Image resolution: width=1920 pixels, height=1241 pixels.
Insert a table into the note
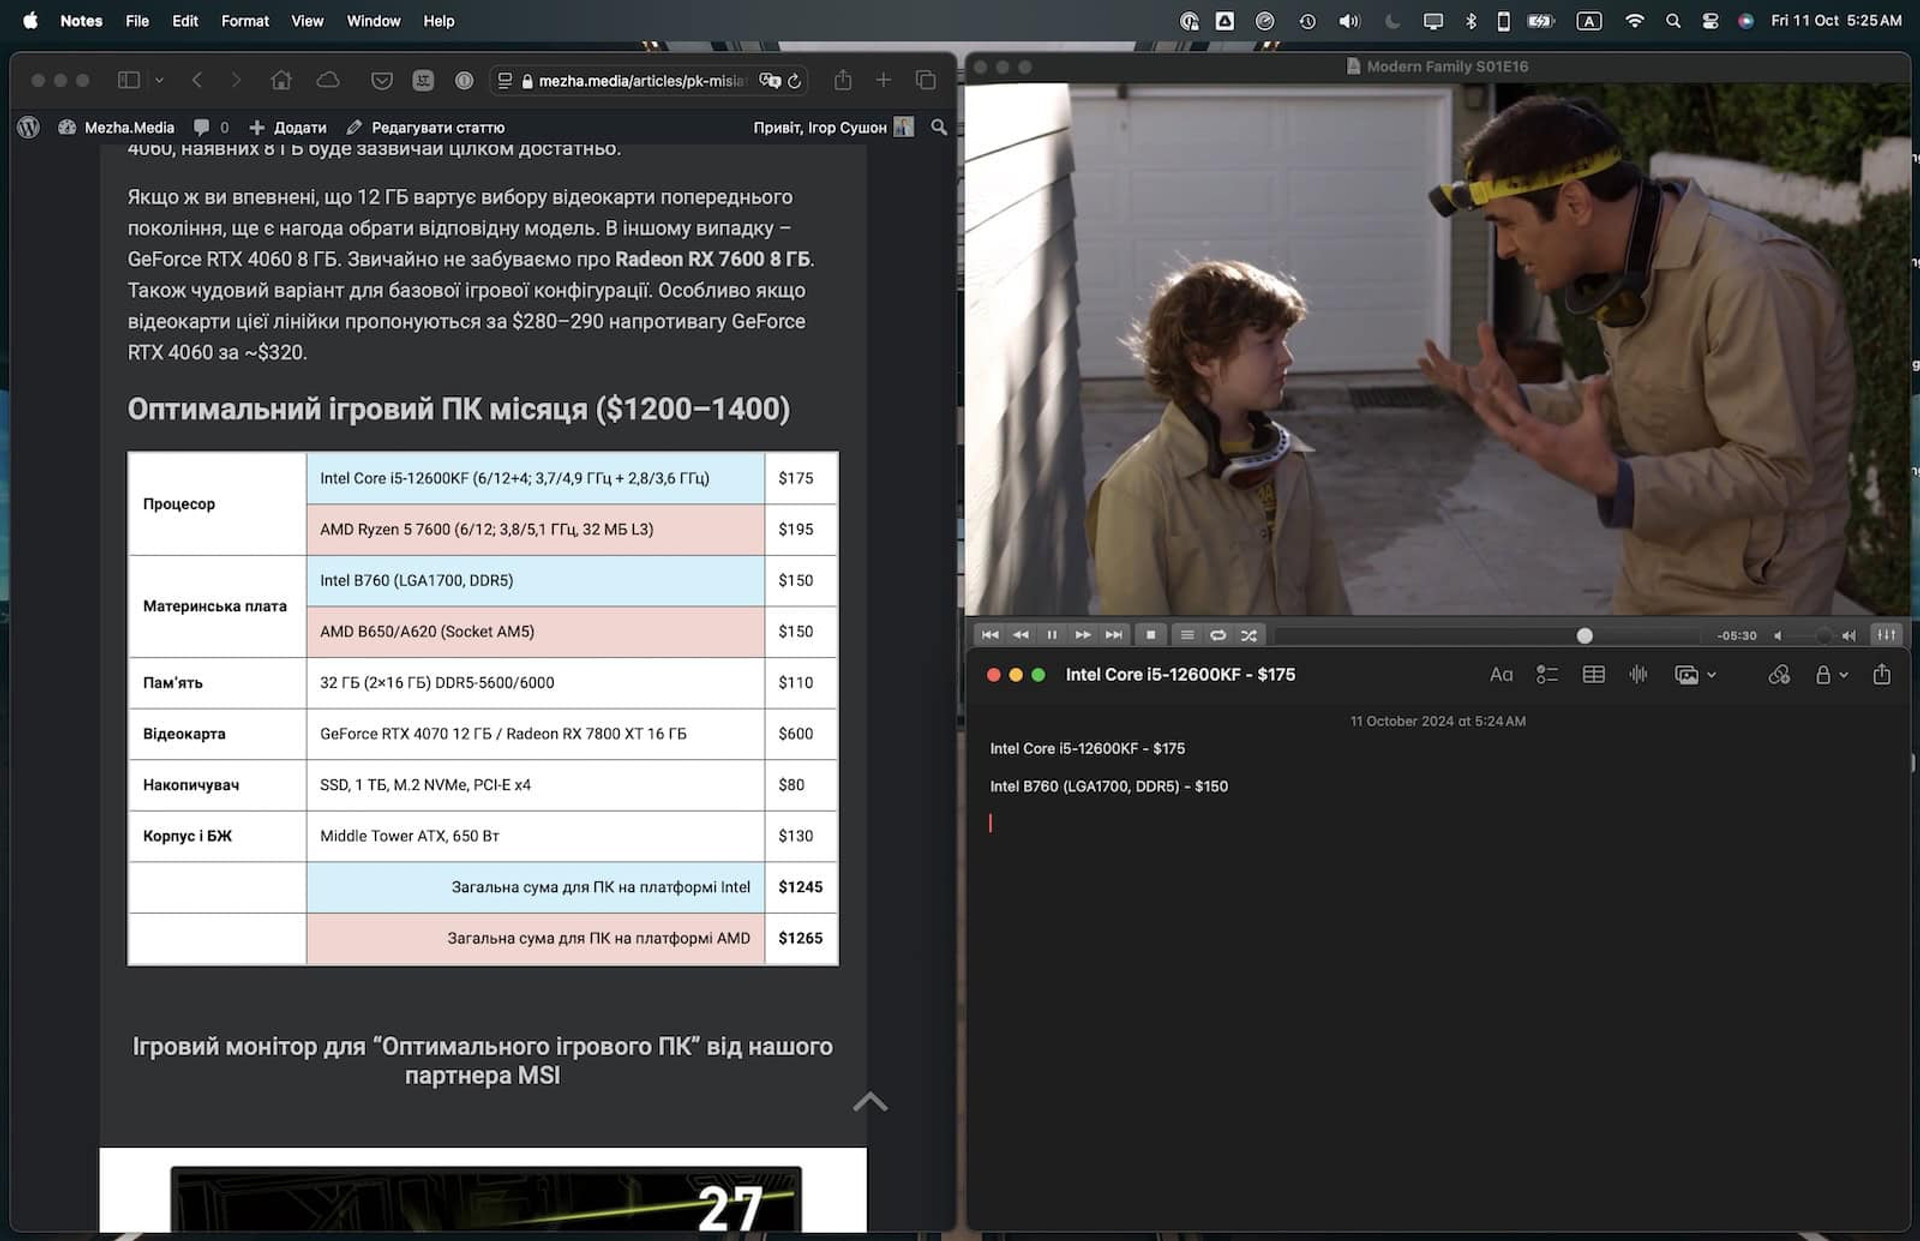(1593, 675)
